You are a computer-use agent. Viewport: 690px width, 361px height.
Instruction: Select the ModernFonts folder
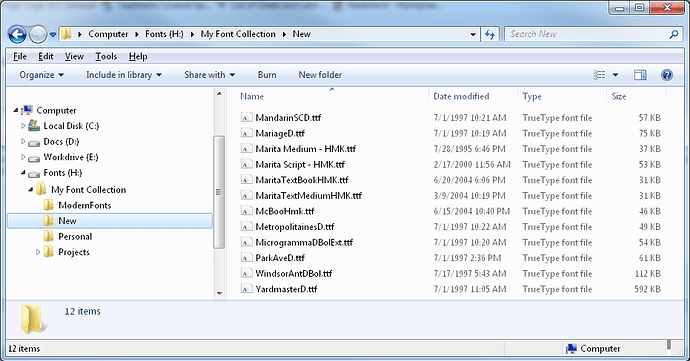(84, 205)
